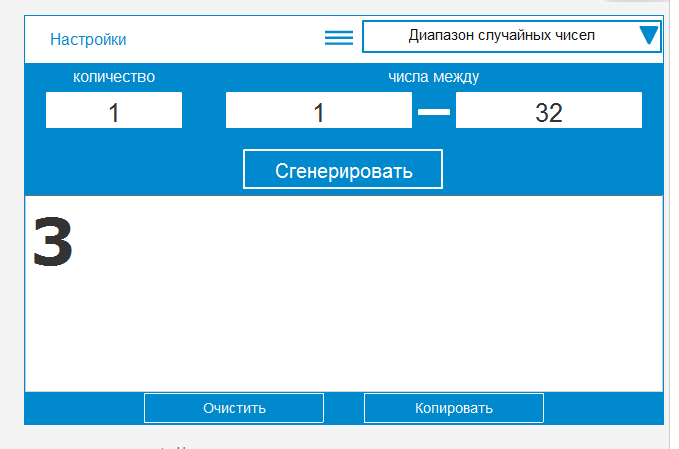Select the maximum value field showing 32
The width and height of the screenshot is (679, 449).
[x=548, y=111]
